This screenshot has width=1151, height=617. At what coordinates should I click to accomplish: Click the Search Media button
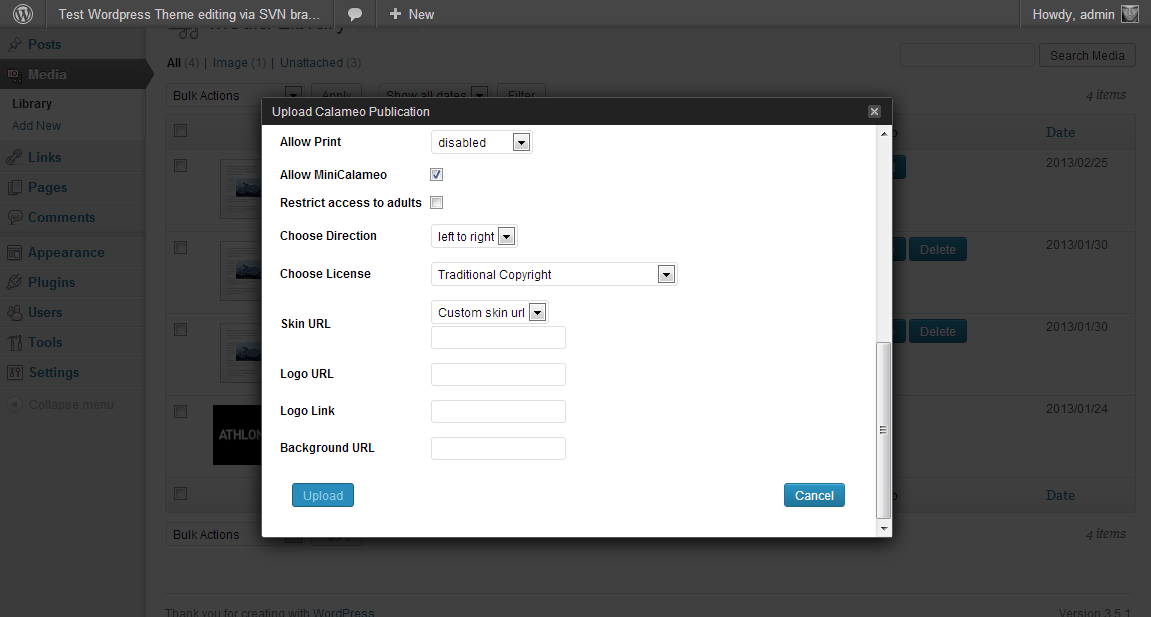(1087, 56)
